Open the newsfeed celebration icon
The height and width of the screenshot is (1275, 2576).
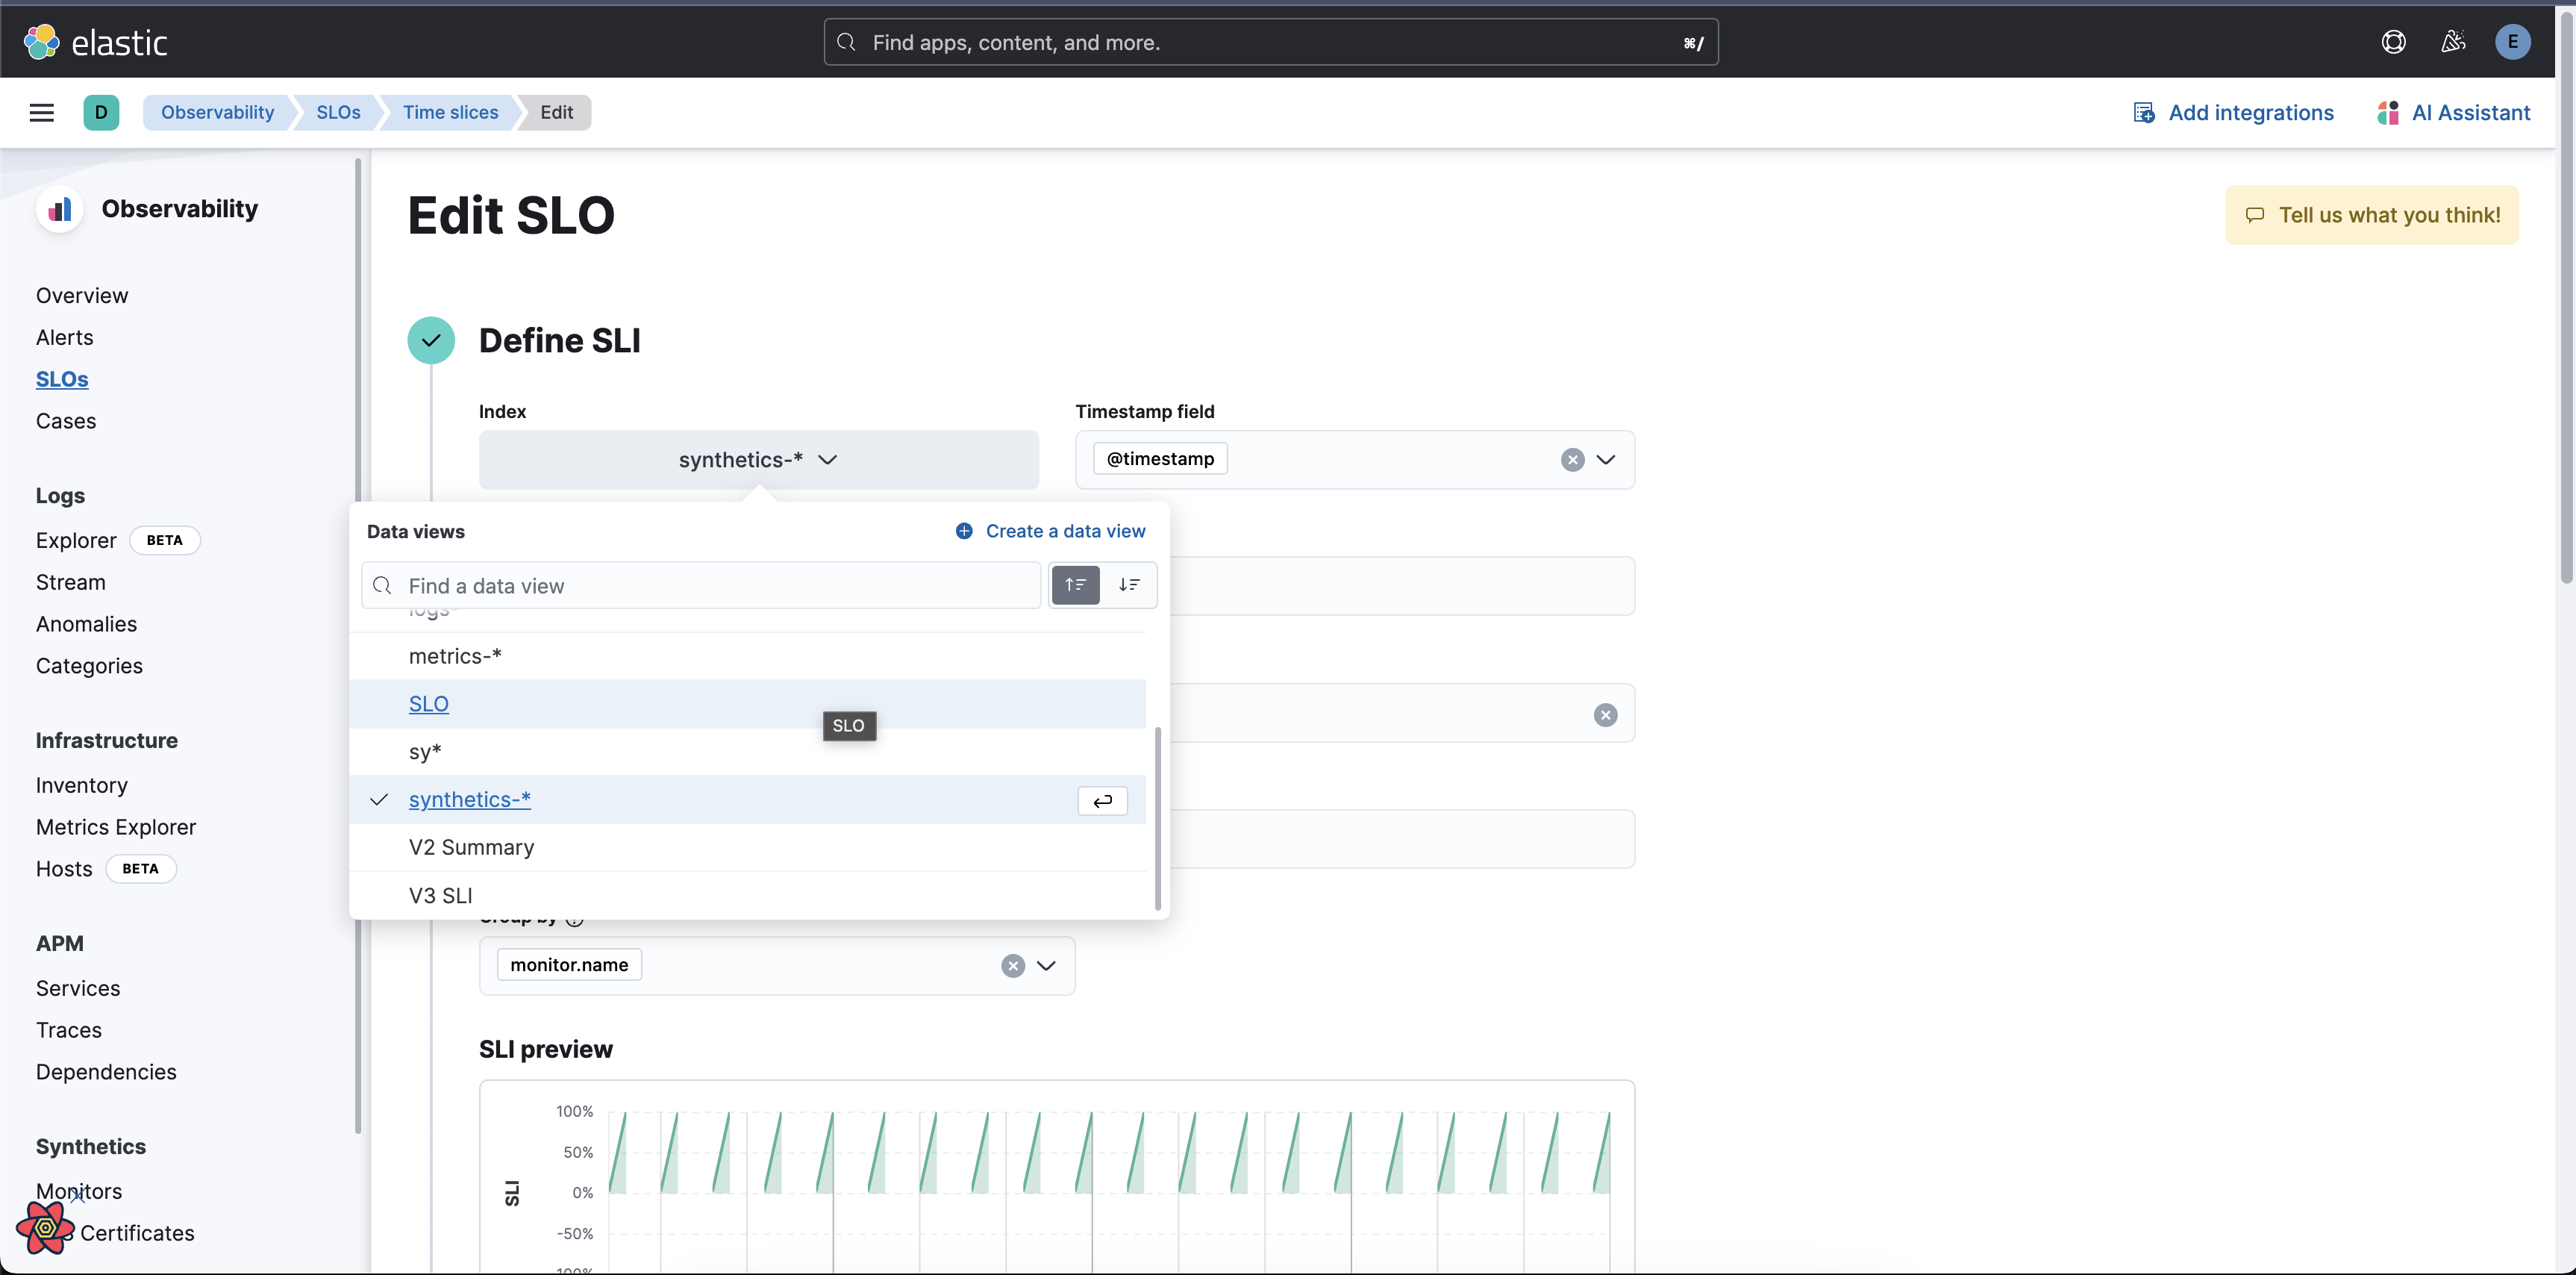(x=2452, y=42)
